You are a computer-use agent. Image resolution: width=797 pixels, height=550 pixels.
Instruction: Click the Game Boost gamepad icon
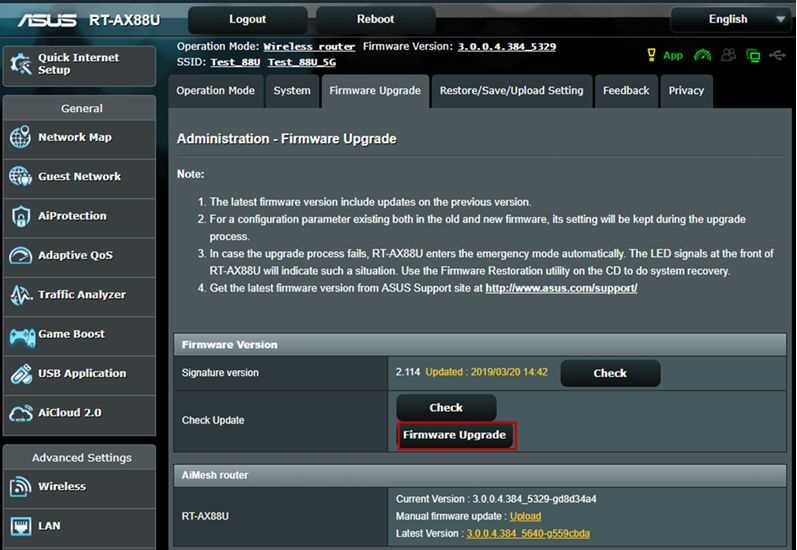click(x=22, y=337)
